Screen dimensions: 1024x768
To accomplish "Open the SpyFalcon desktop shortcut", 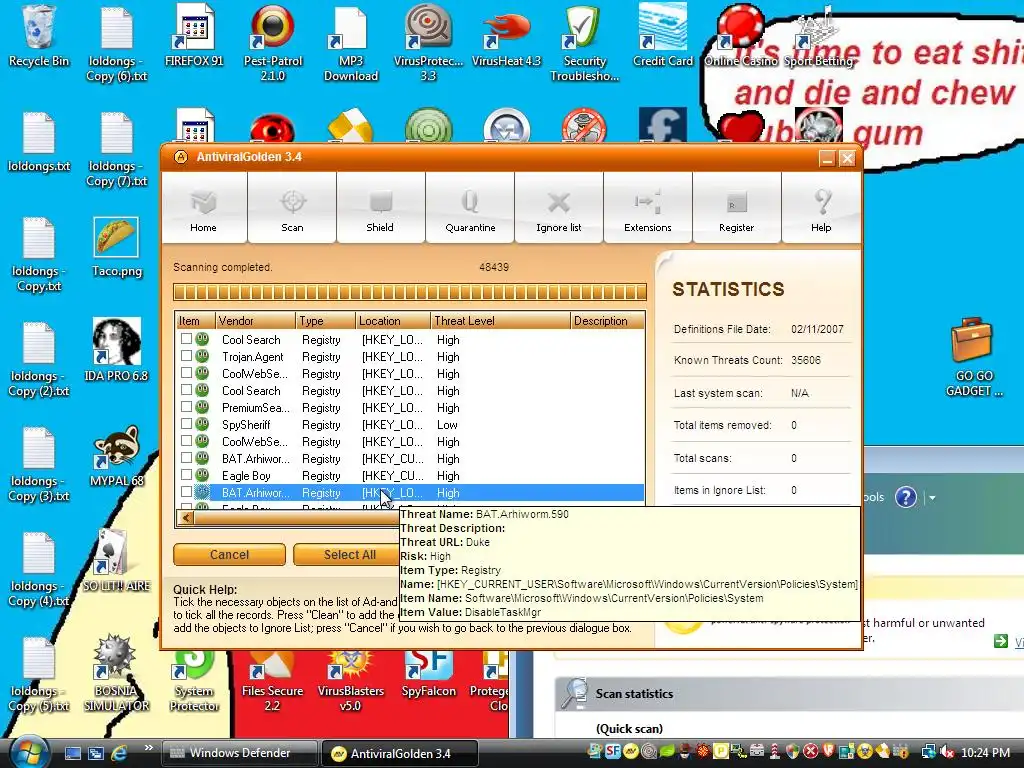I will click(428, 676).
